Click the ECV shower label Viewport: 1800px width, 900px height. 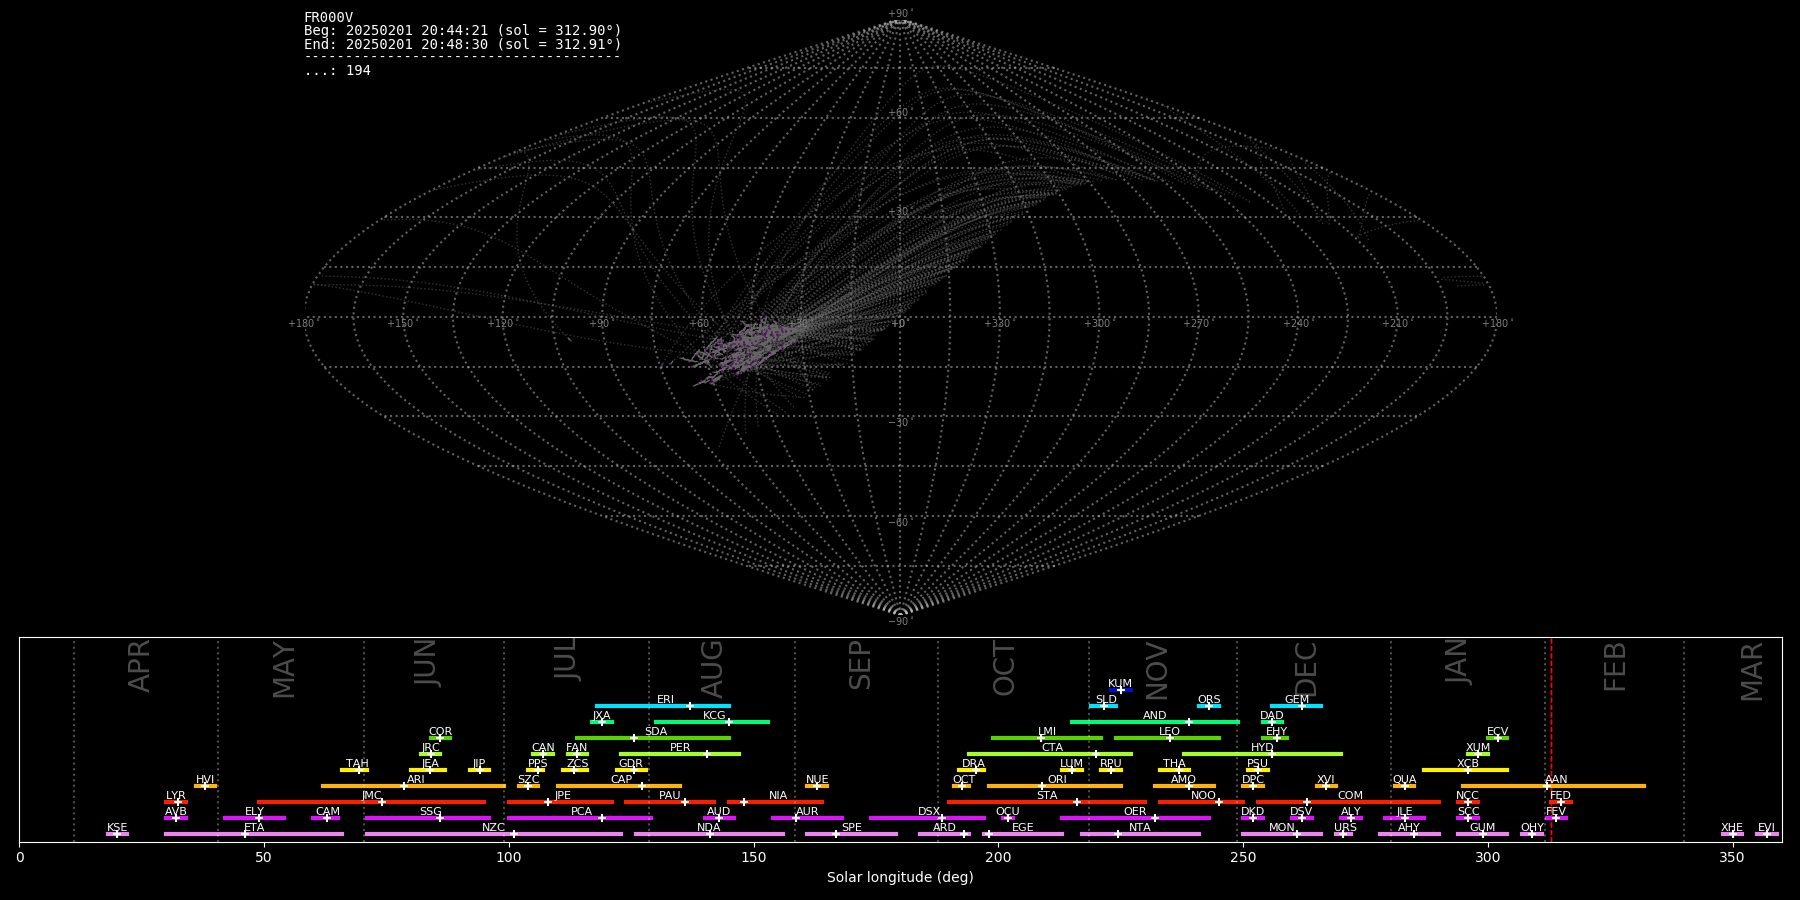1497,731
